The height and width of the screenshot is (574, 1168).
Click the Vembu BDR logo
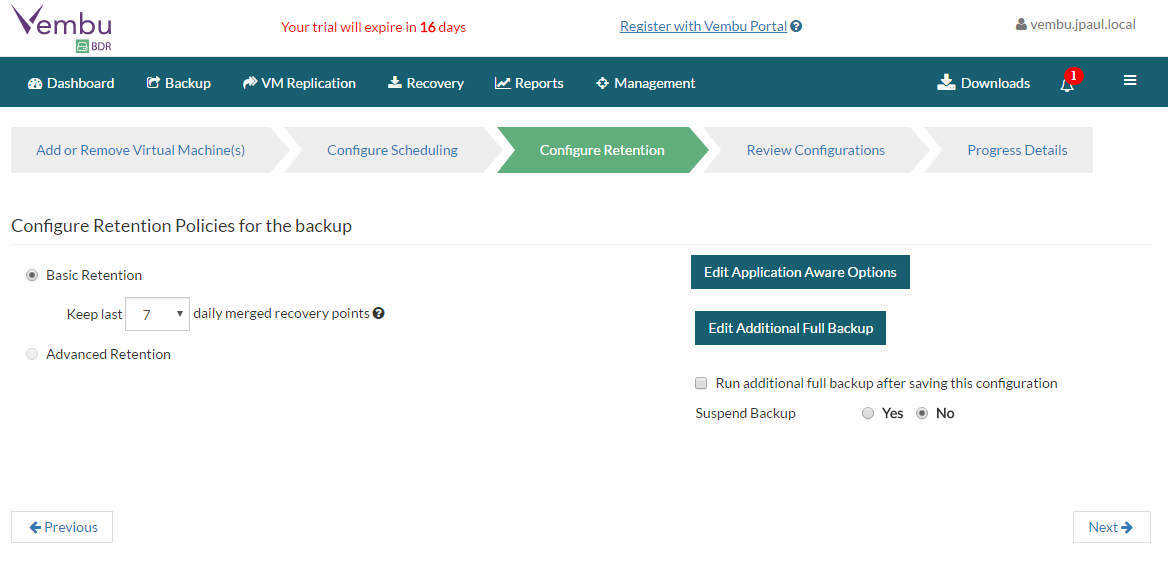coord(62,28)
